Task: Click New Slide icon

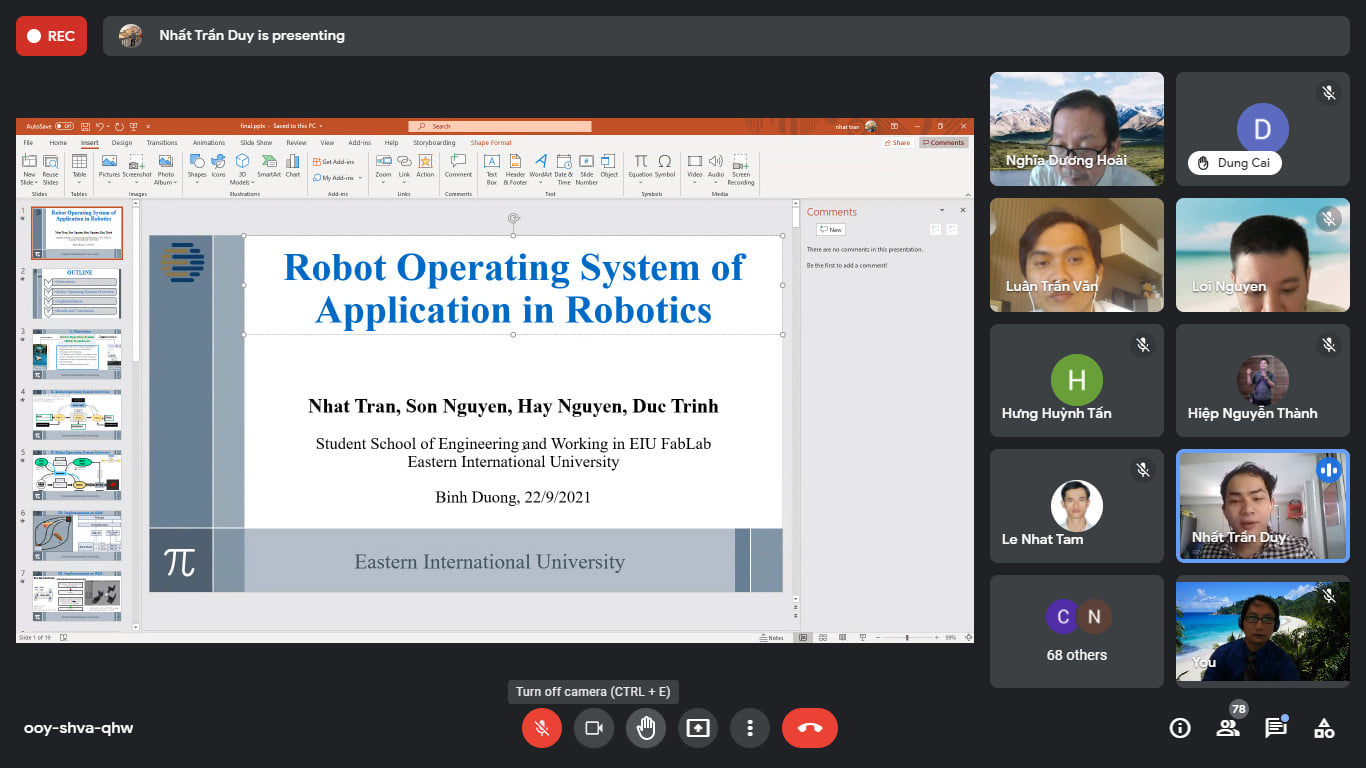Action: (28, 161)
